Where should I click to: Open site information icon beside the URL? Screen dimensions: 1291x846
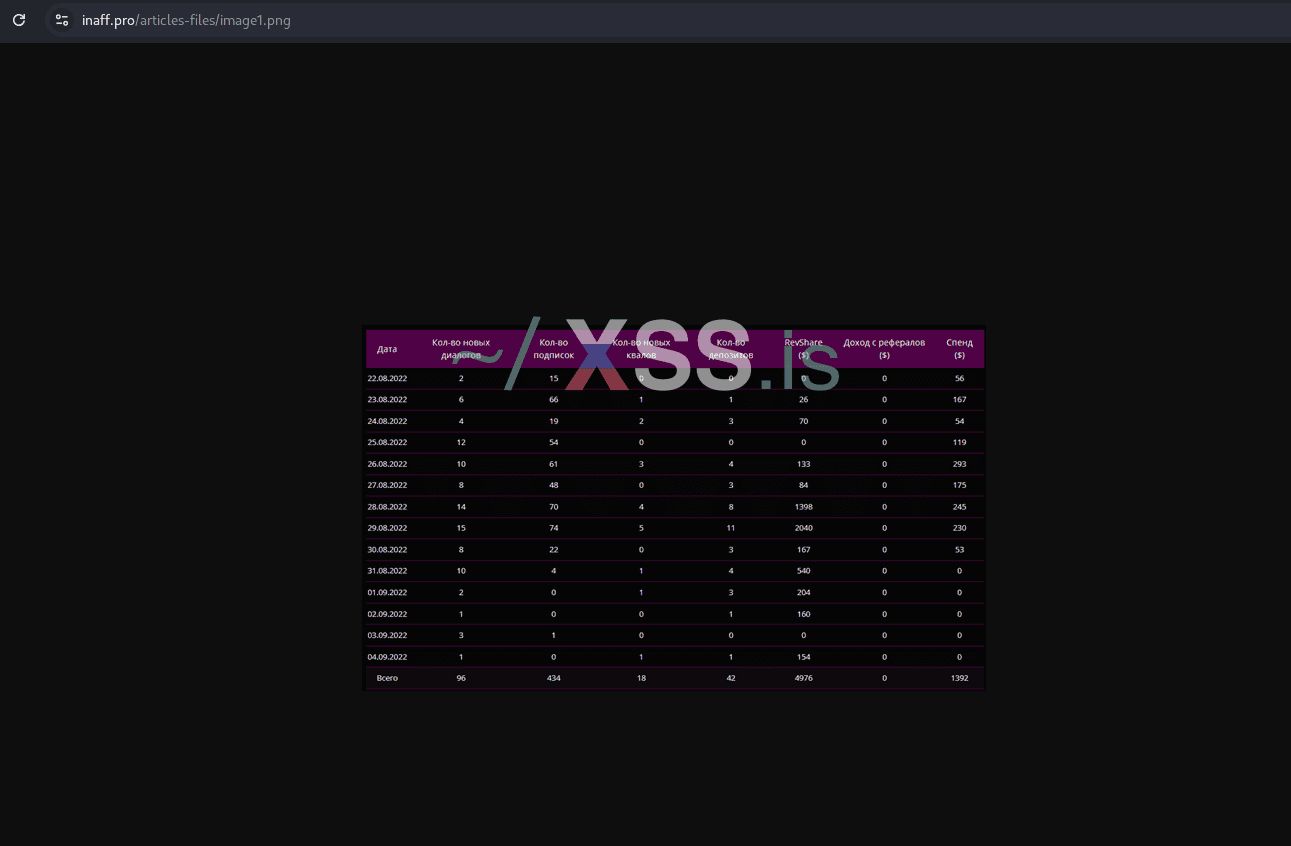pos(62,20)
